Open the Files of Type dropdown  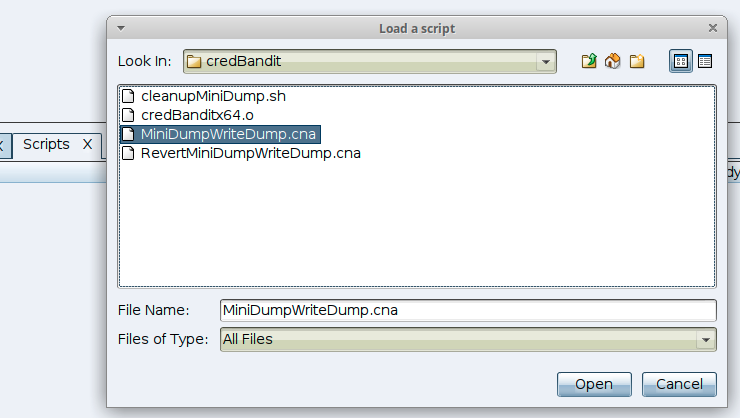pyautogui.click(x=707, y=340)
